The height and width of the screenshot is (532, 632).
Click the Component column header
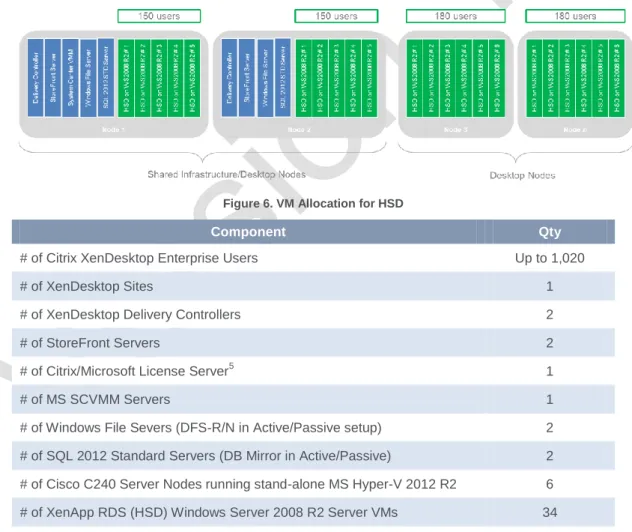(248, 232)
